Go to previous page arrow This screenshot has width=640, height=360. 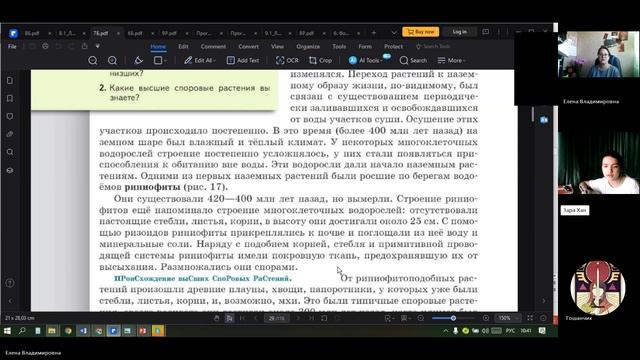click(x=256, y=318)
